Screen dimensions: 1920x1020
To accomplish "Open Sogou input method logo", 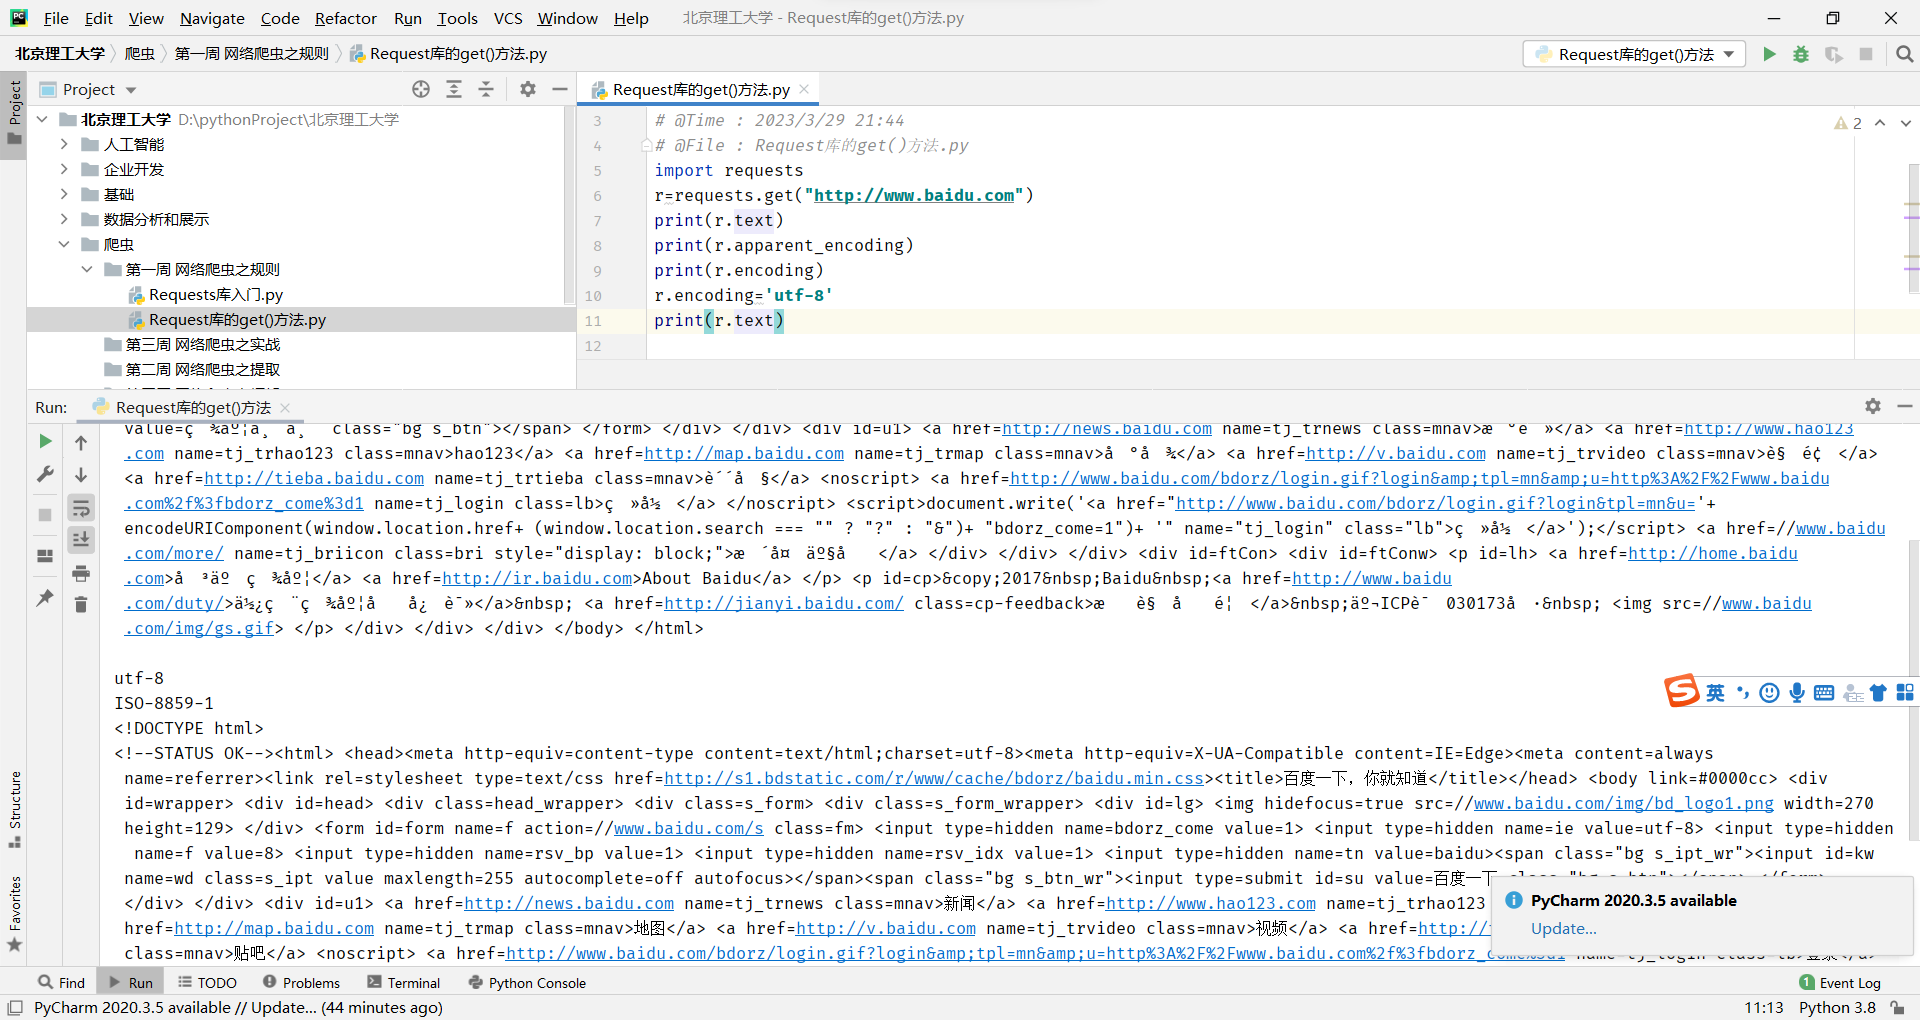I will click(1681, 691).
